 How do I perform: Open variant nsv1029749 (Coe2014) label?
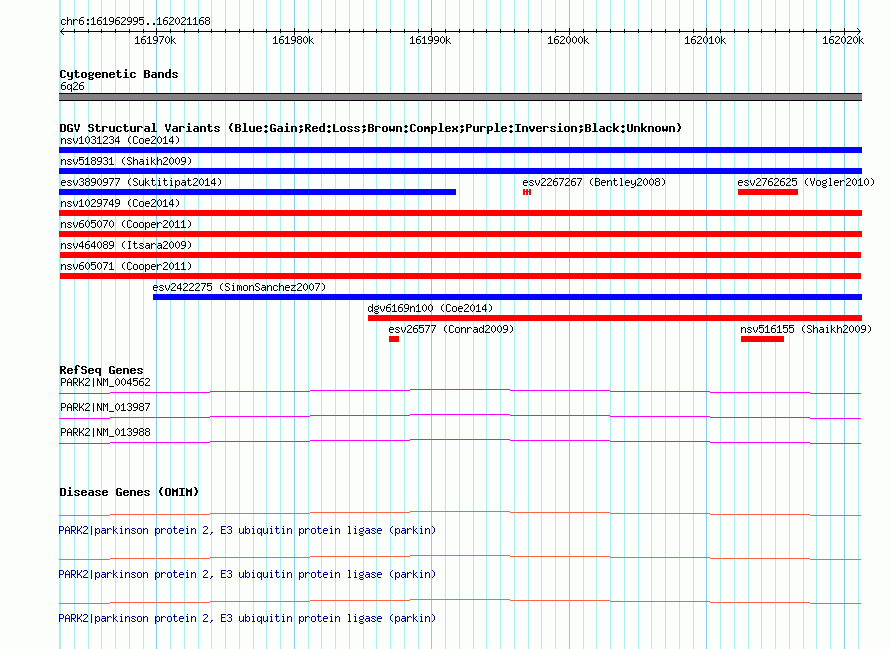click(120, 203)
